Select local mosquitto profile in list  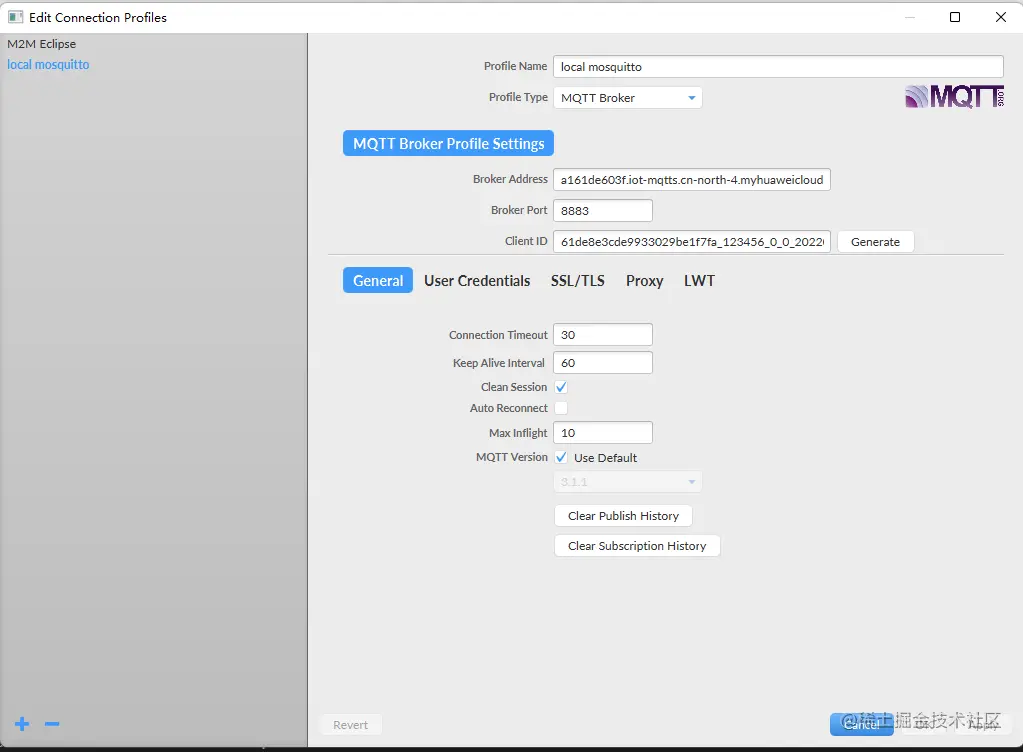(x=48, y=65)
